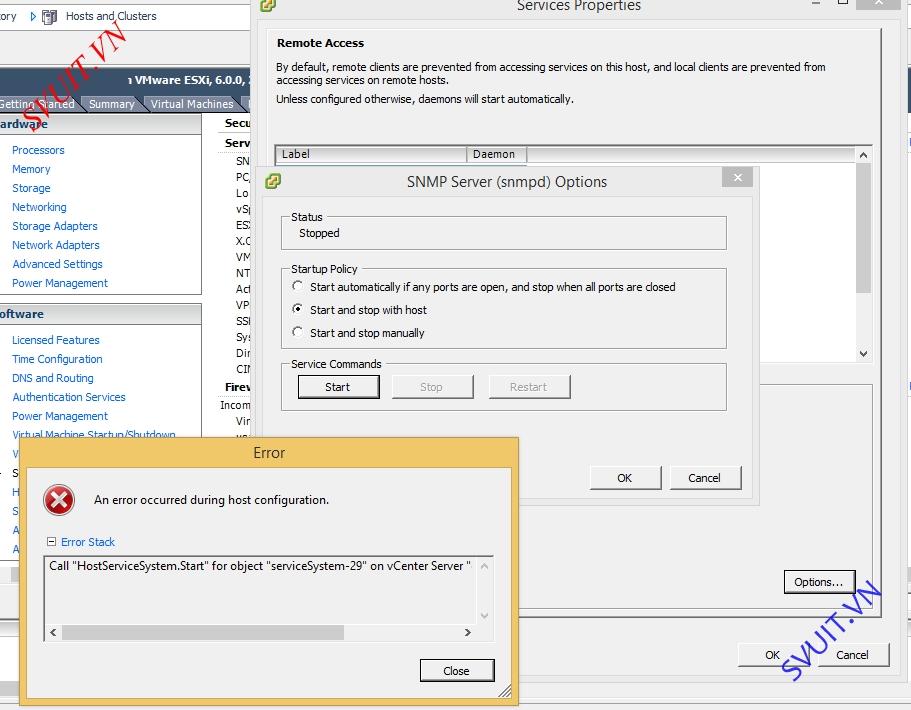Click the Hosts and Clusters breadcrumb label
Image resolution: width=911 pixels, height=710 pixels.
click(111, 16)
